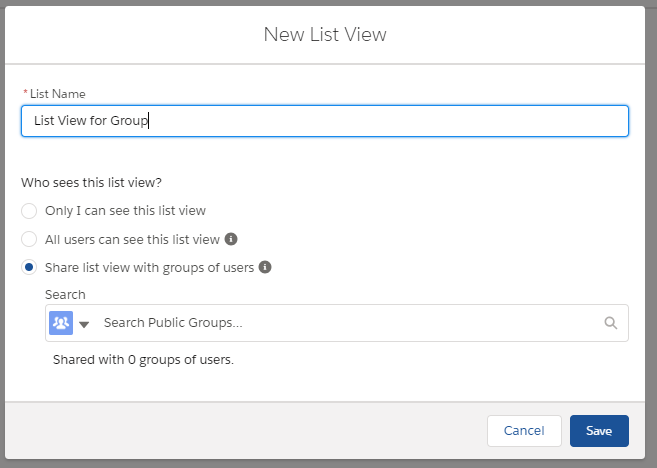The image size is (657, 468).
Task: Select the Only I can see radio circle
Action: coord(30,211)
